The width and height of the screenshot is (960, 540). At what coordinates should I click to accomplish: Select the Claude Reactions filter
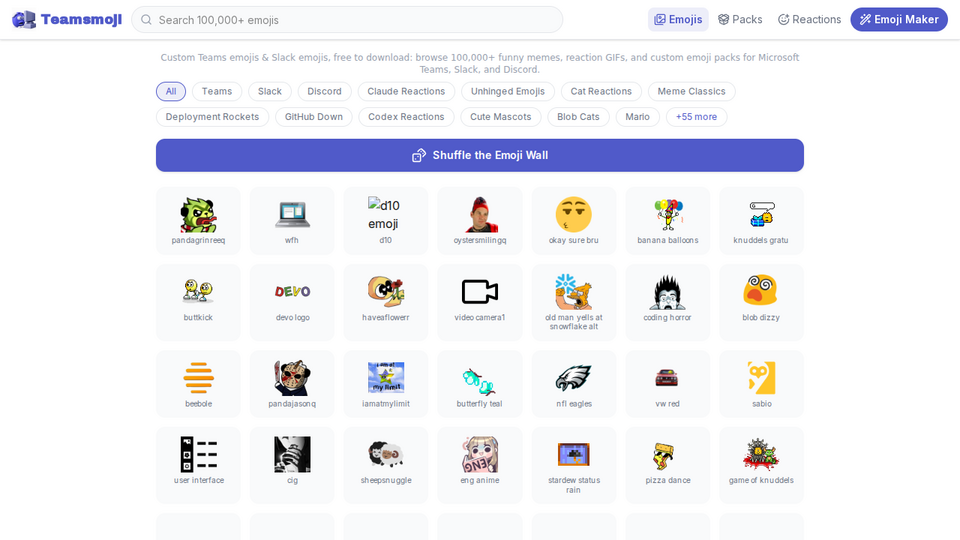coord(406,91)
